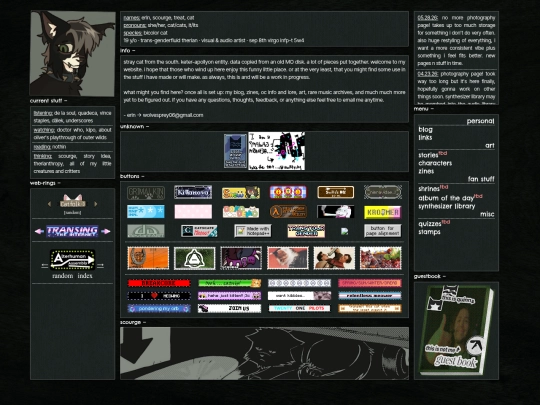
Task: Click the deviantArt logo gray button
Action: 146,231
